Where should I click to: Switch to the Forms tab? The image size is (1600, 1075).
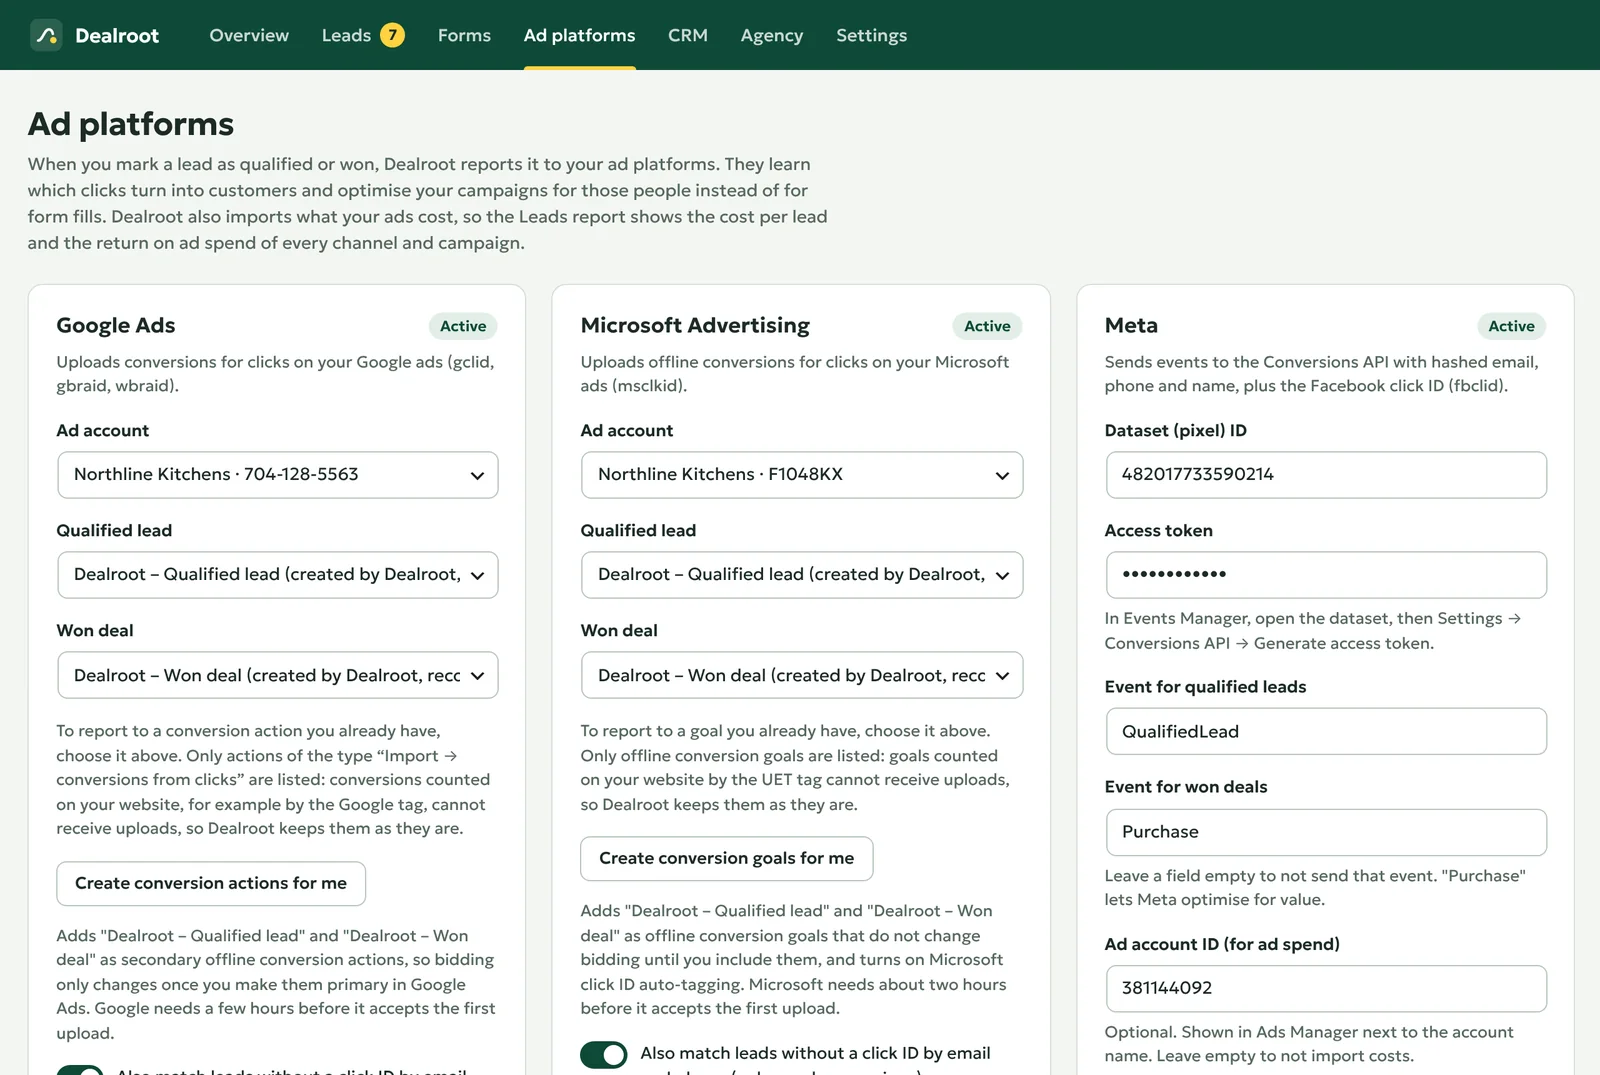pos(464,35)
